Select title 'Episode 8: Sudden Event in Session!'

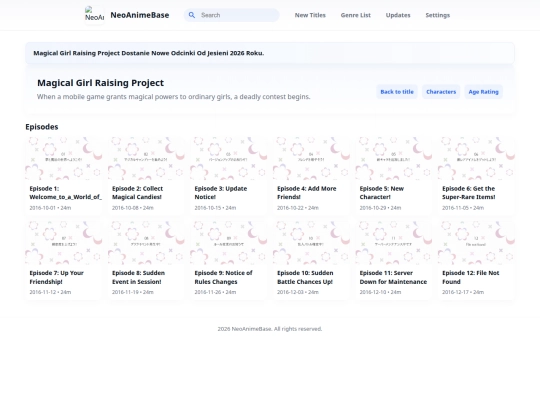(x=138, y=277)
